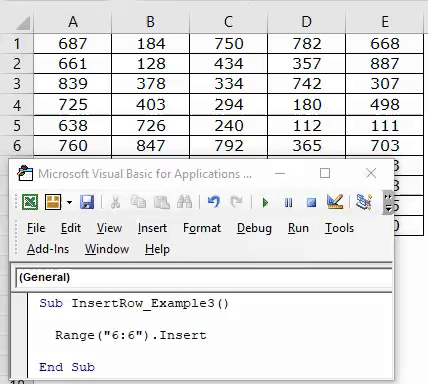Viewport: 428px width, 384px height.
Task: Click cell containing 240
Action: pos(229,126)
